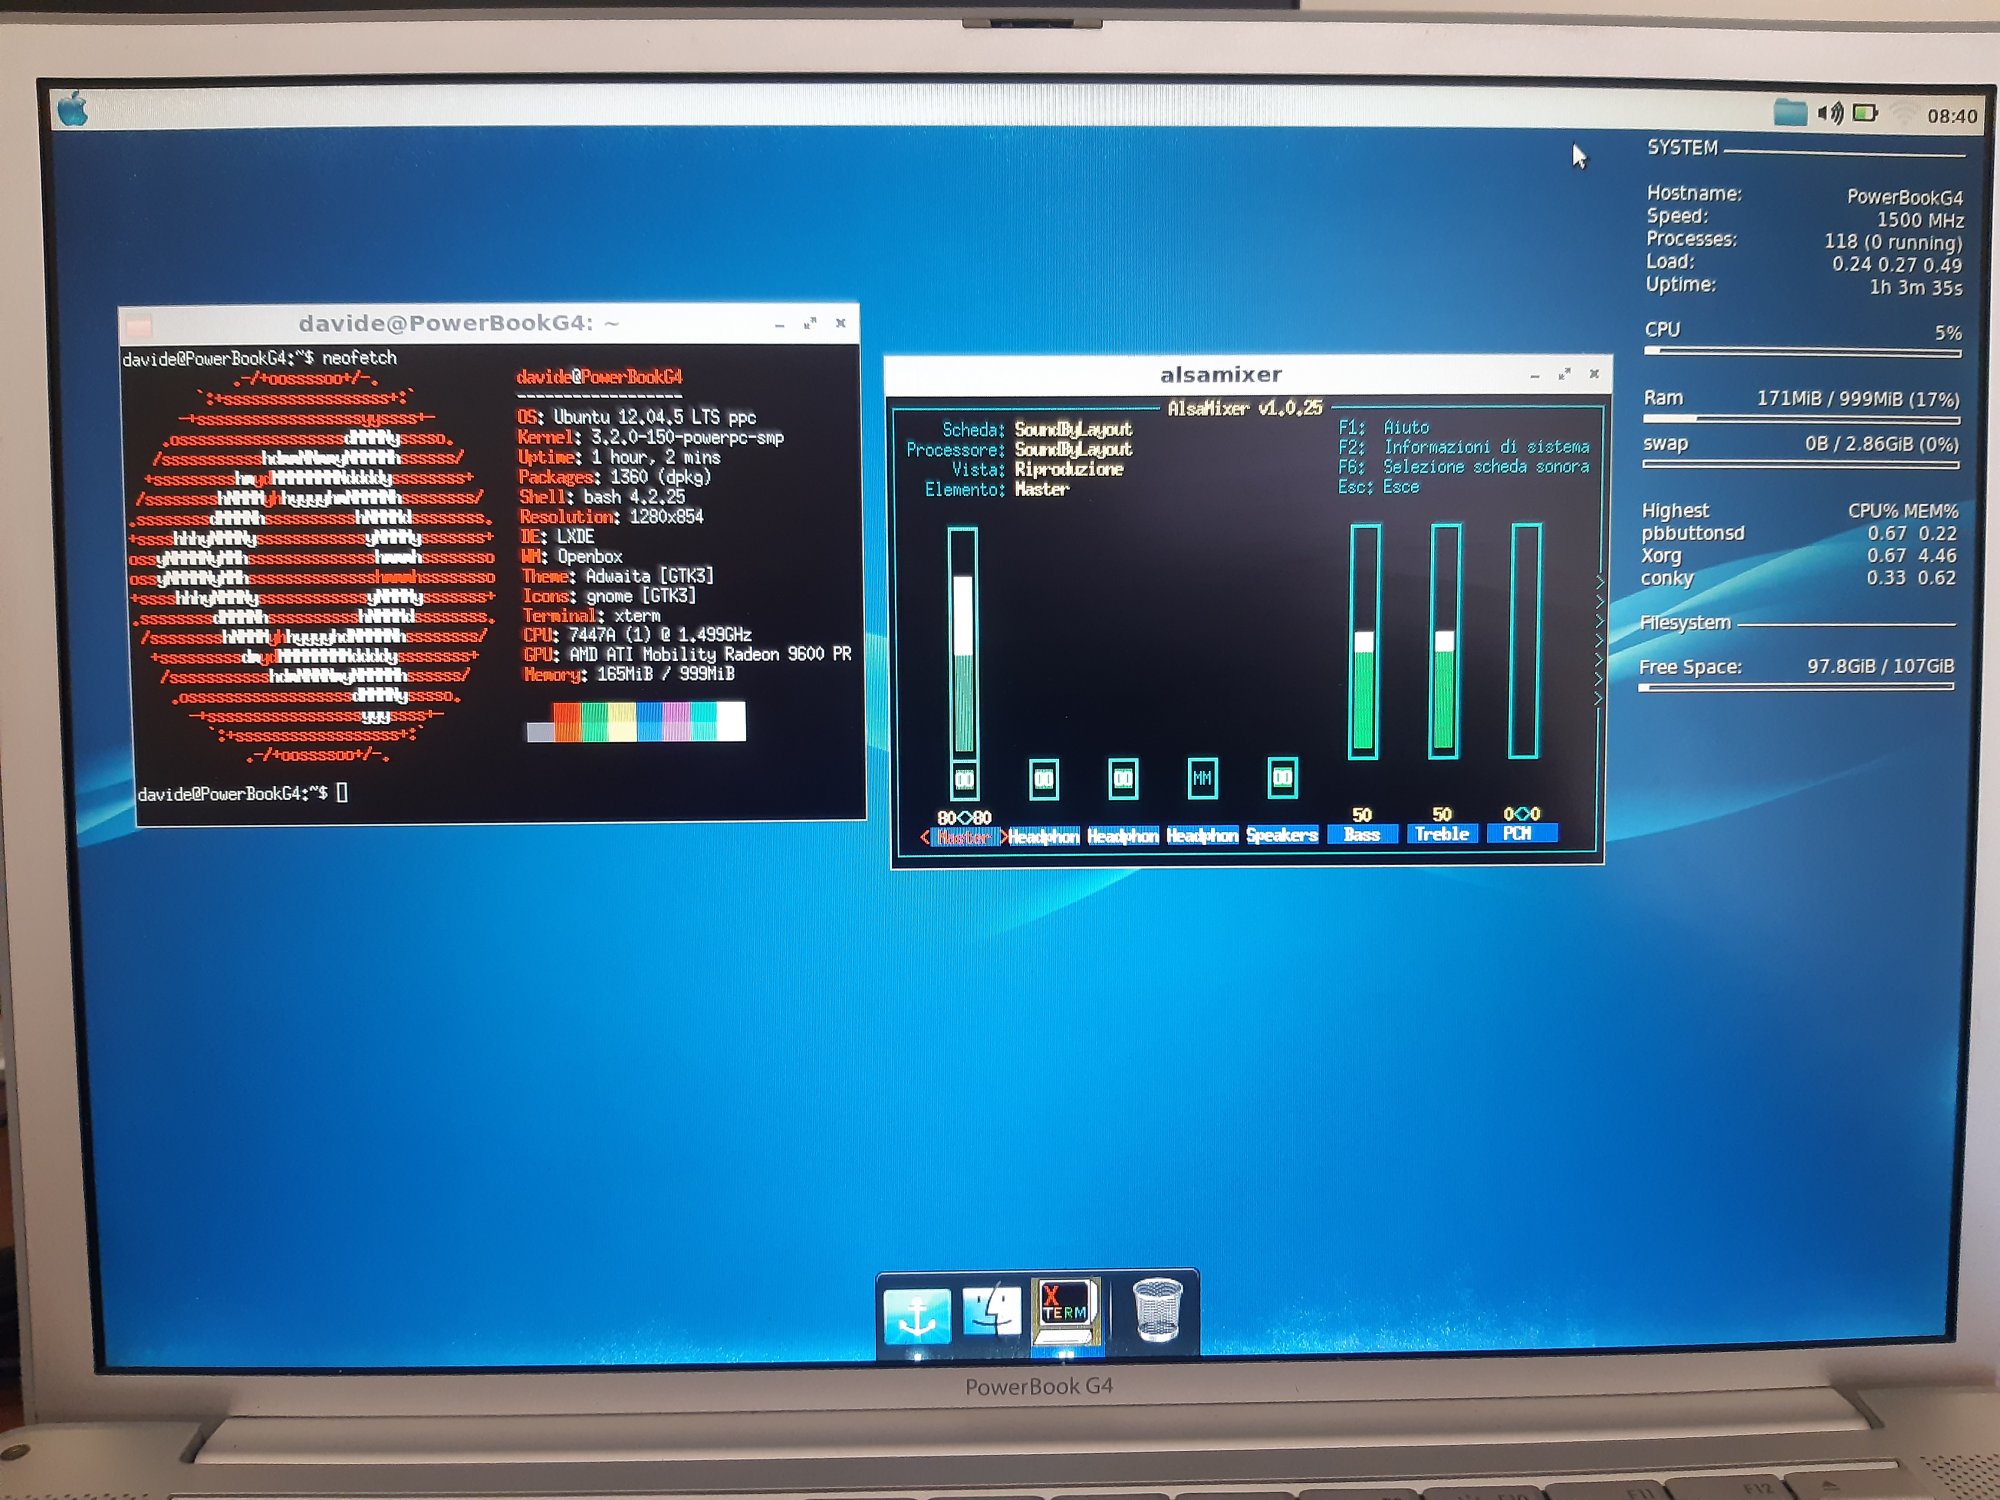This screenshot has width=2000, height=1500.
Task: Maximize the alsamixer window
Action: pyautogui.click(x=1564, y=375)
